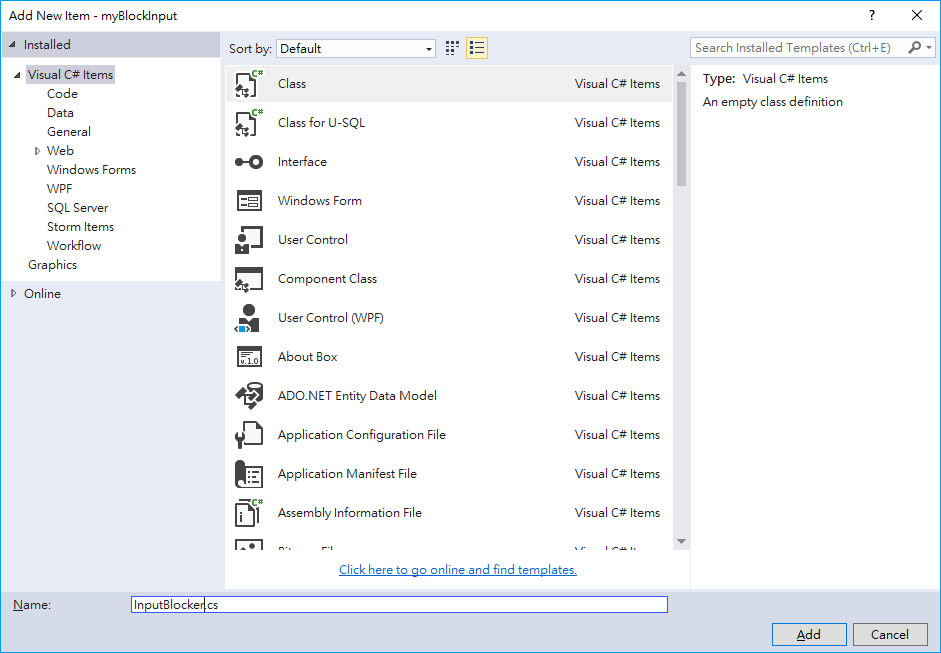Viewport: 941px width, 653px height.
Task: Select the WPF category
Action: (59, 189)
